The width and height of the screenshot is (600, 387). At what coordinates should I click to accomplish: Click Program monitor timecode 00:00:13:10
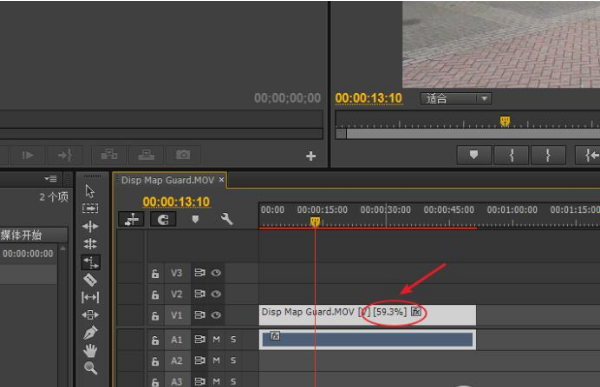[x=369, y=98]
